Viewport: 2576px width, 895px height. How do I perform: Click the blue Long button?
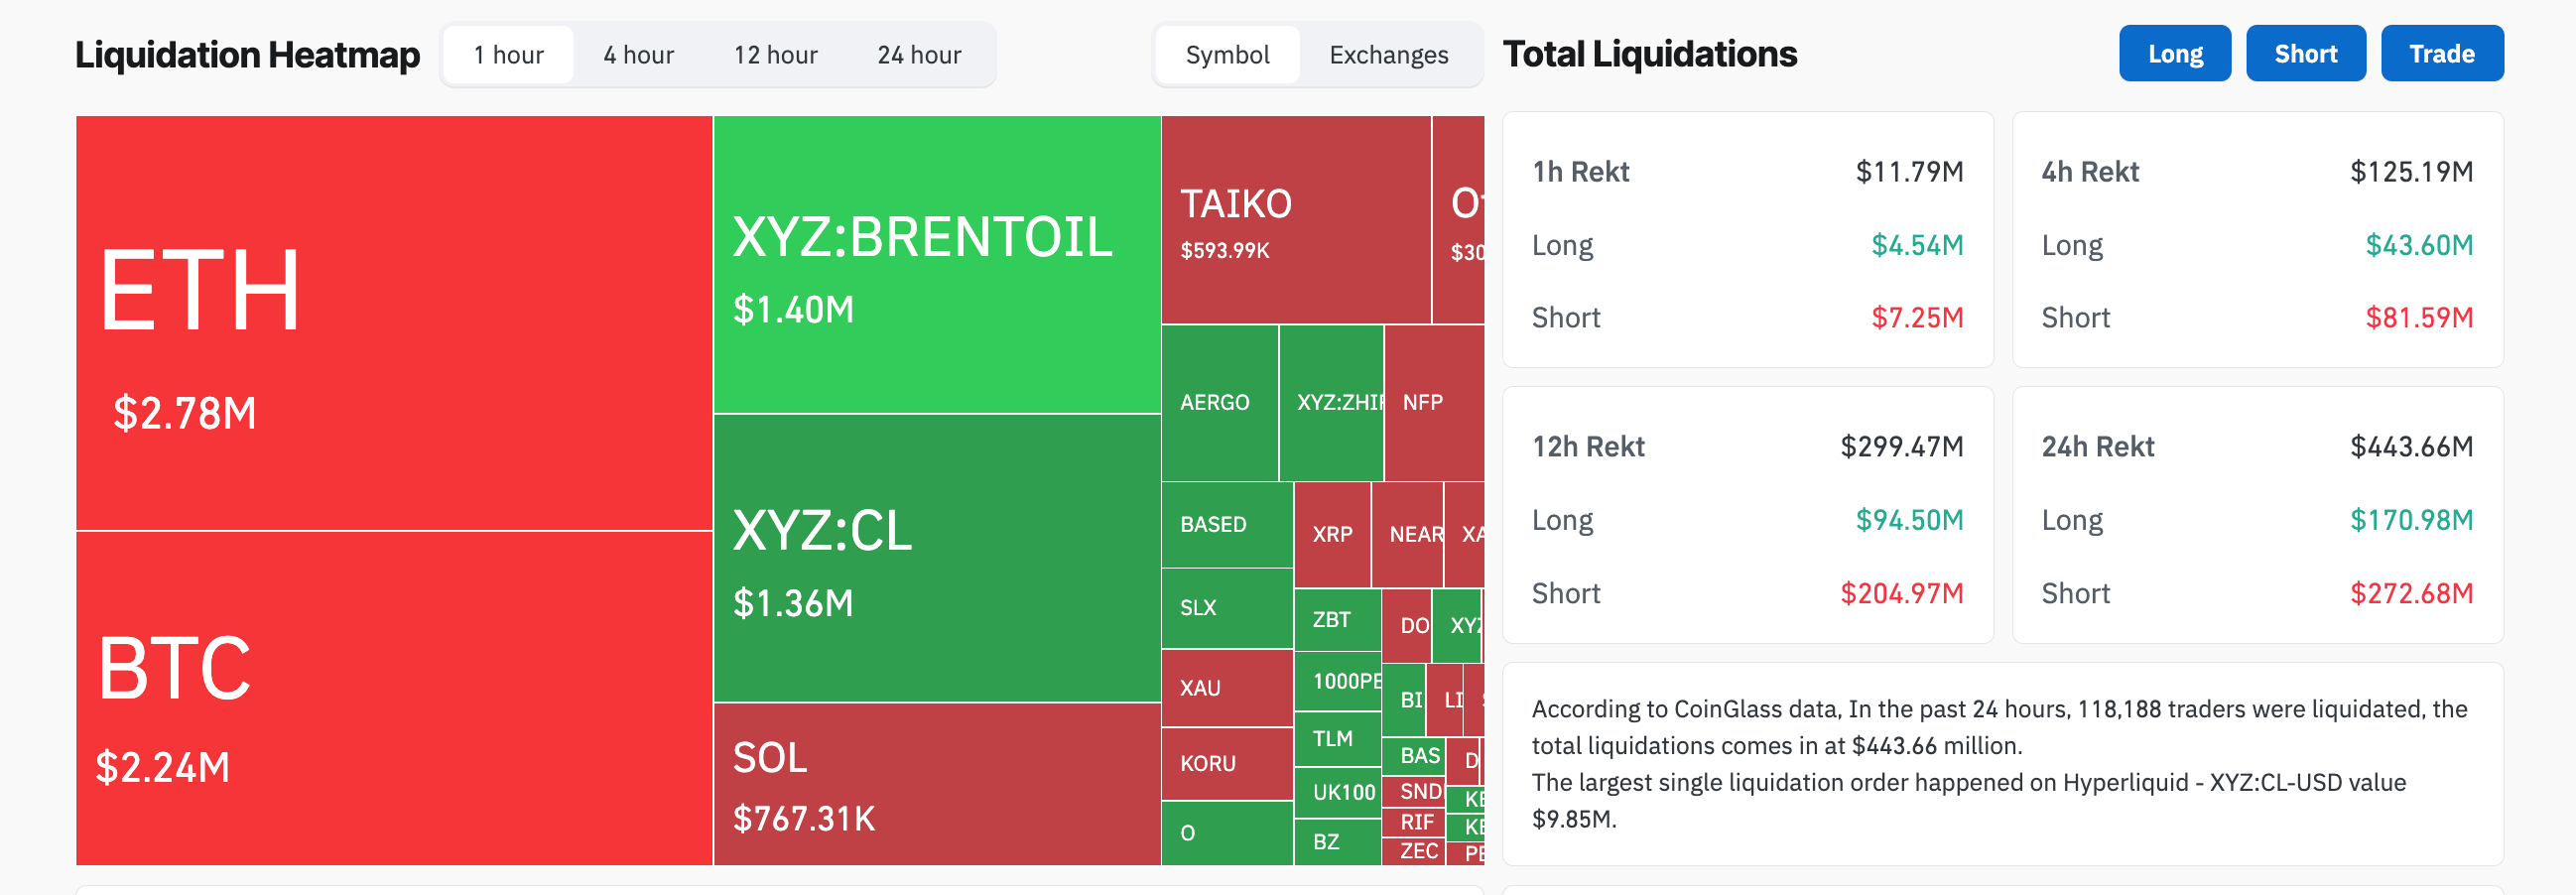2174,54
